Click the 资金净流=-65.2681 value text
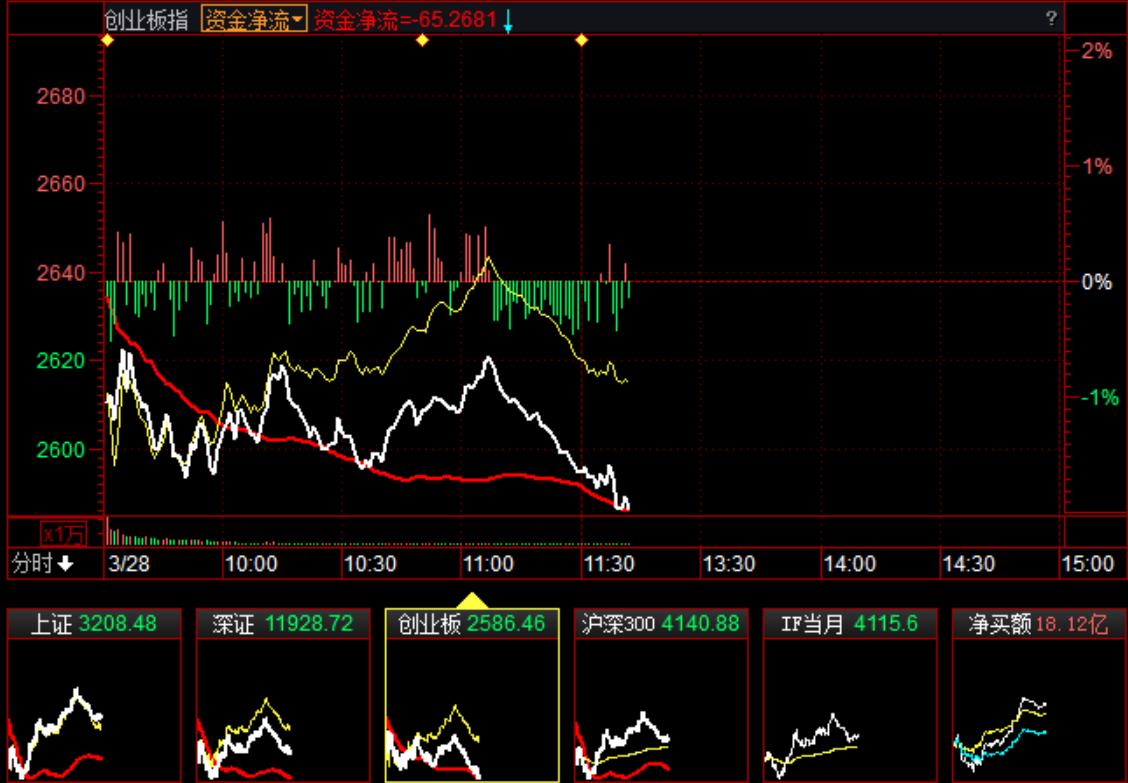 click(x=405, y=19)
